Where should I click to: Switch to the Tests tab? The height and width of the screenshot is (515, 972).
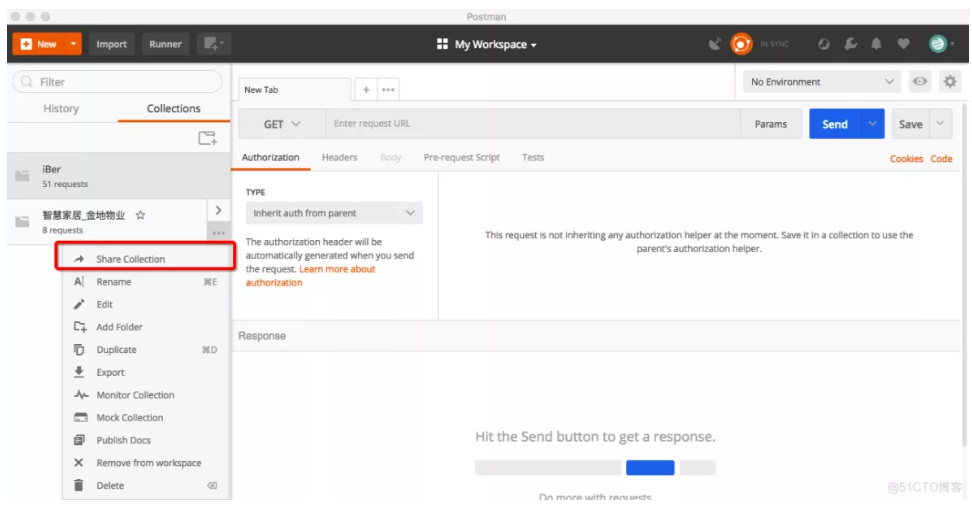coord(532,157)
